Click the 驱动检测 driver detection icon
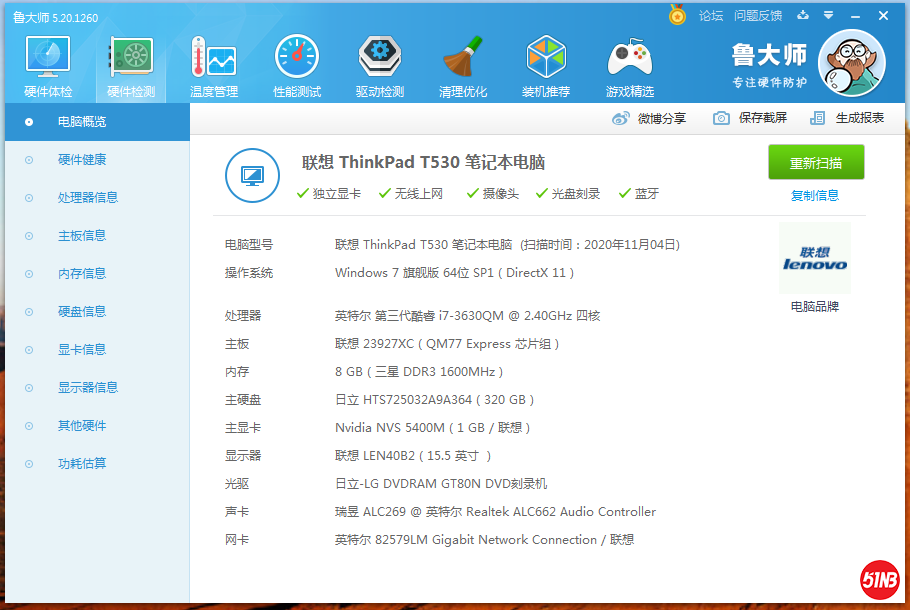910x610 pixels. tap(380, 63)
